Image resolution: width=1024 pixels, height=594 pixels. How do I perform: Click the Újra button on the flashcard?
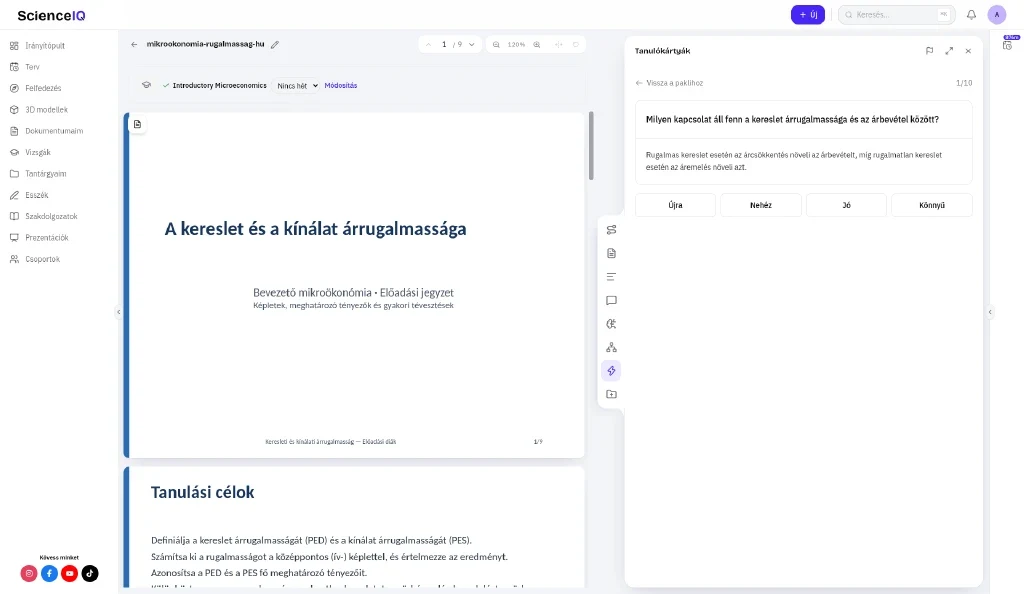click(675, 205)
